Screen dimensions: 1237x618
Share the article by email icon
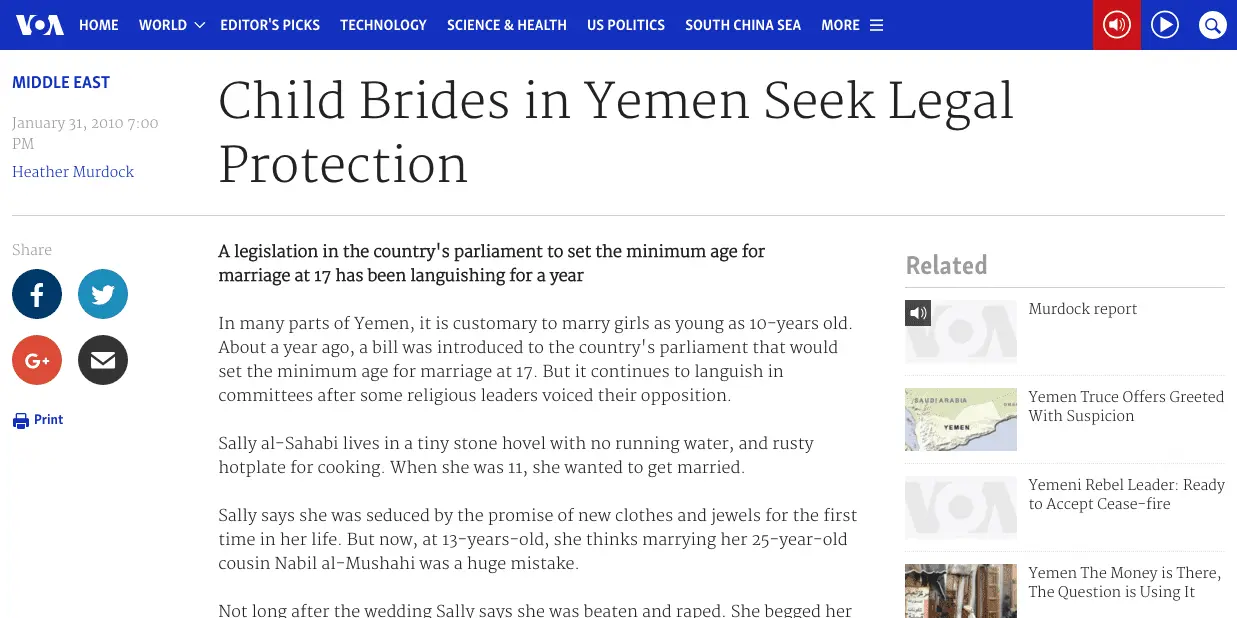click(x=103, y=360)
